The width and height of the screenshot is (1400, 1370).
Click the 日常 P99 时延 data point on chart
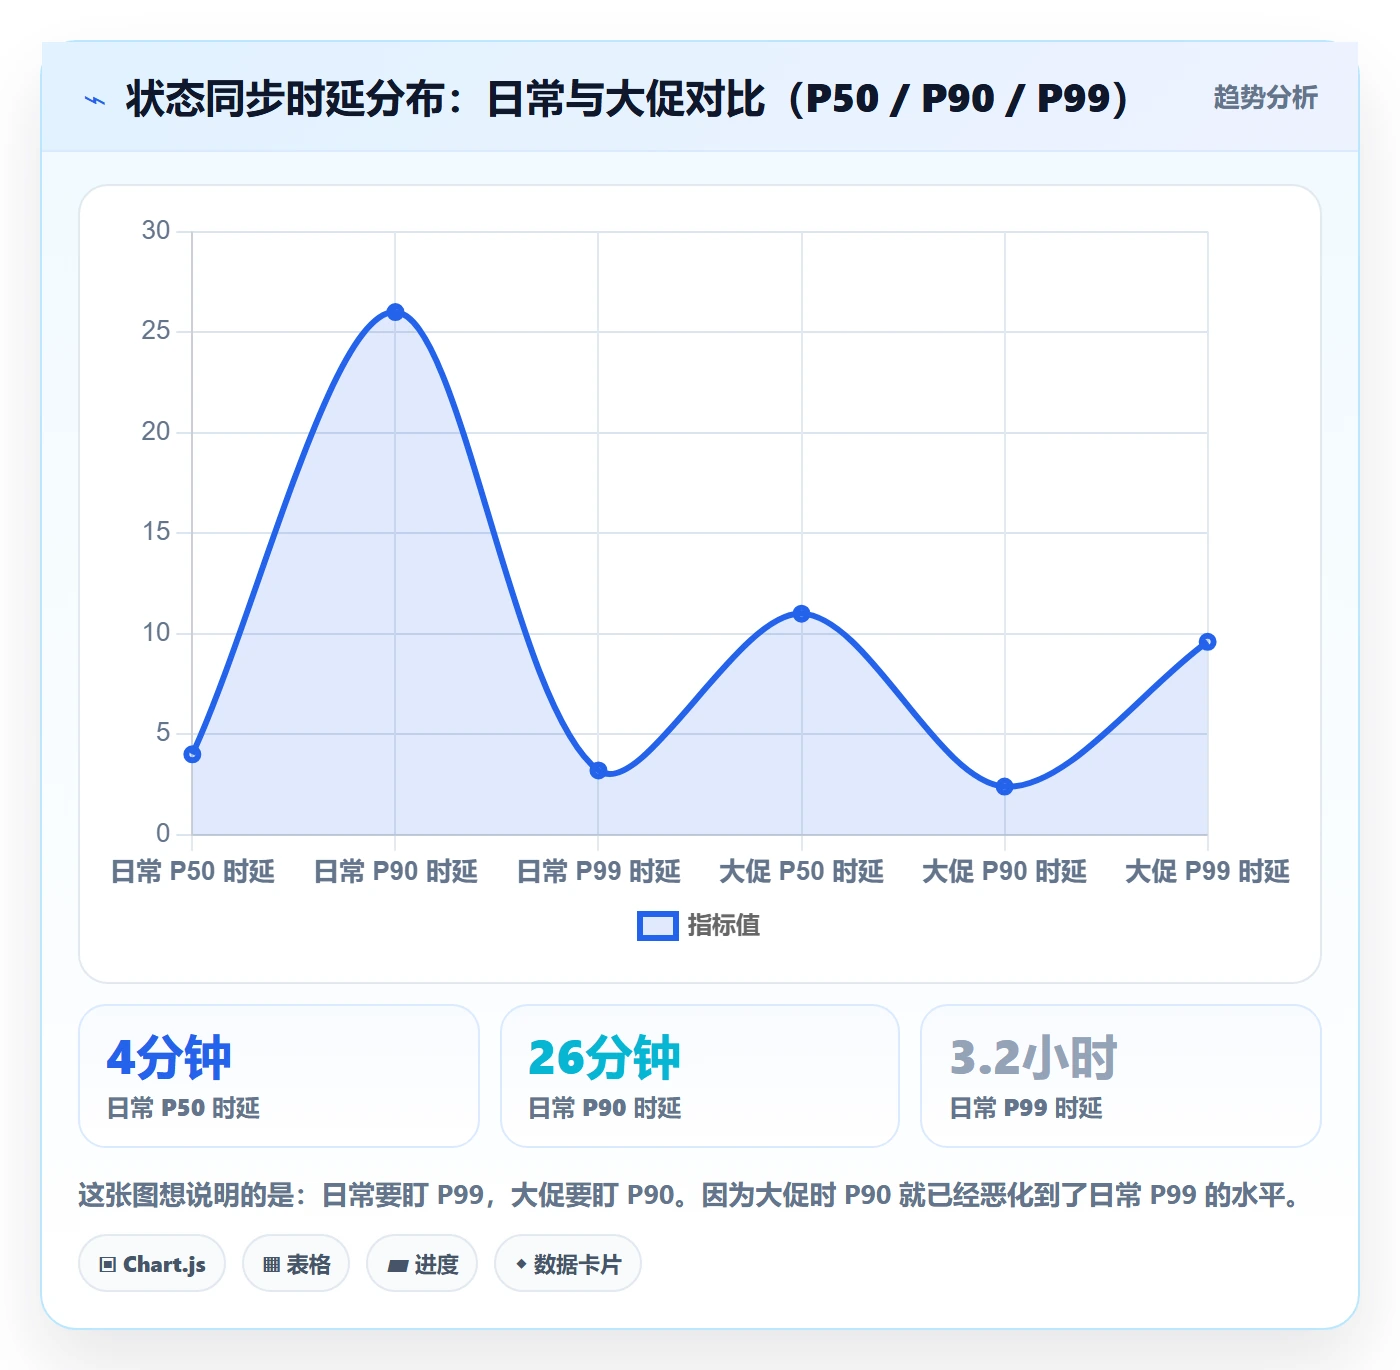(x=598, y=770)
